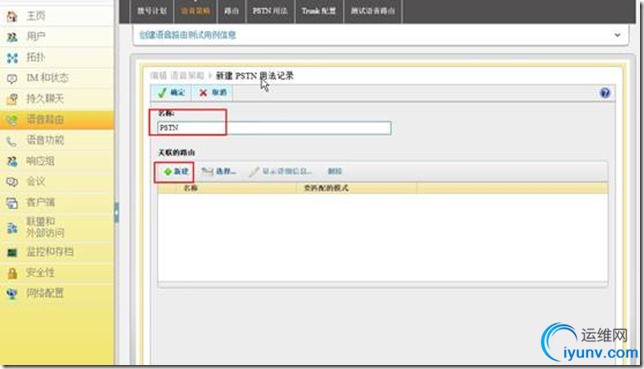Screen dimensions: 644x369
Task: Click the 编辑 语音策略 breadcrumb
Action: [177, 76]
